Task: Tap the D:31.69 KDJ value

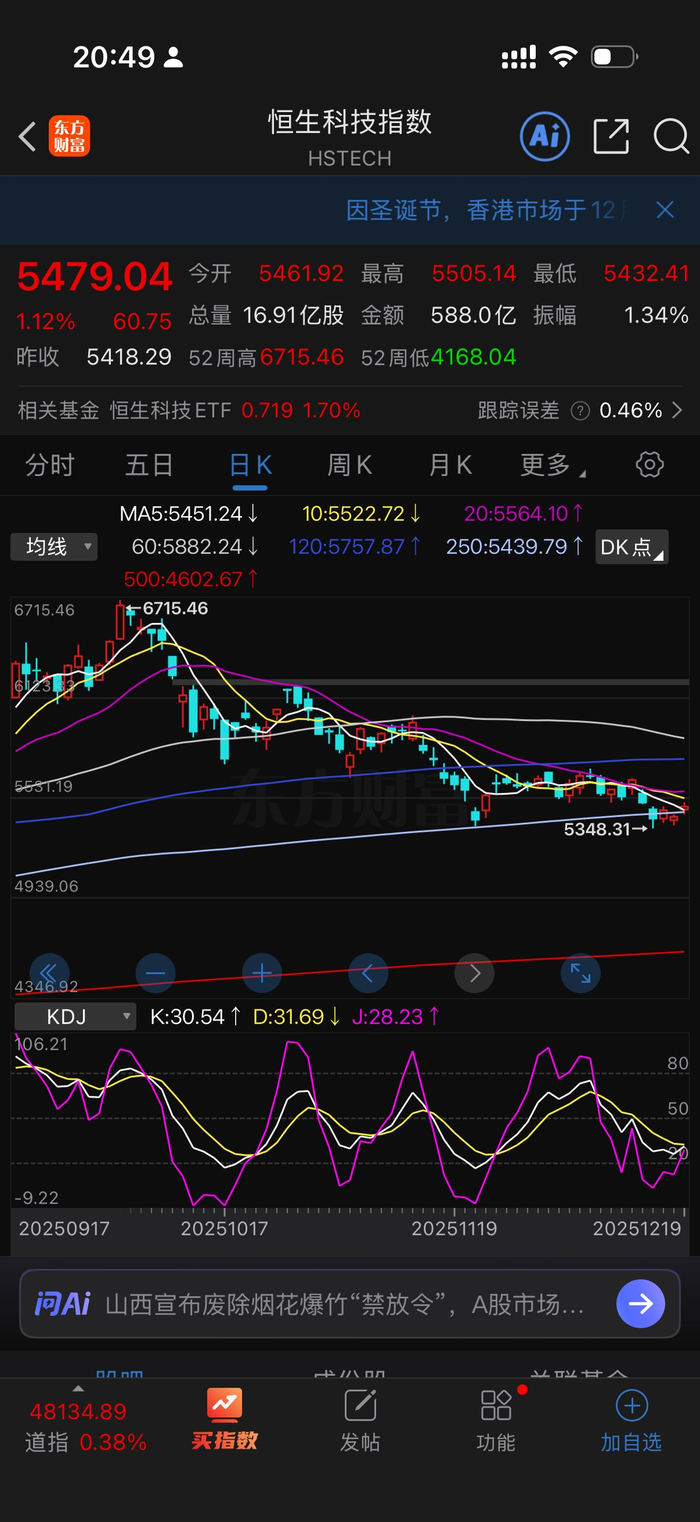Action: coord(296,1017)
